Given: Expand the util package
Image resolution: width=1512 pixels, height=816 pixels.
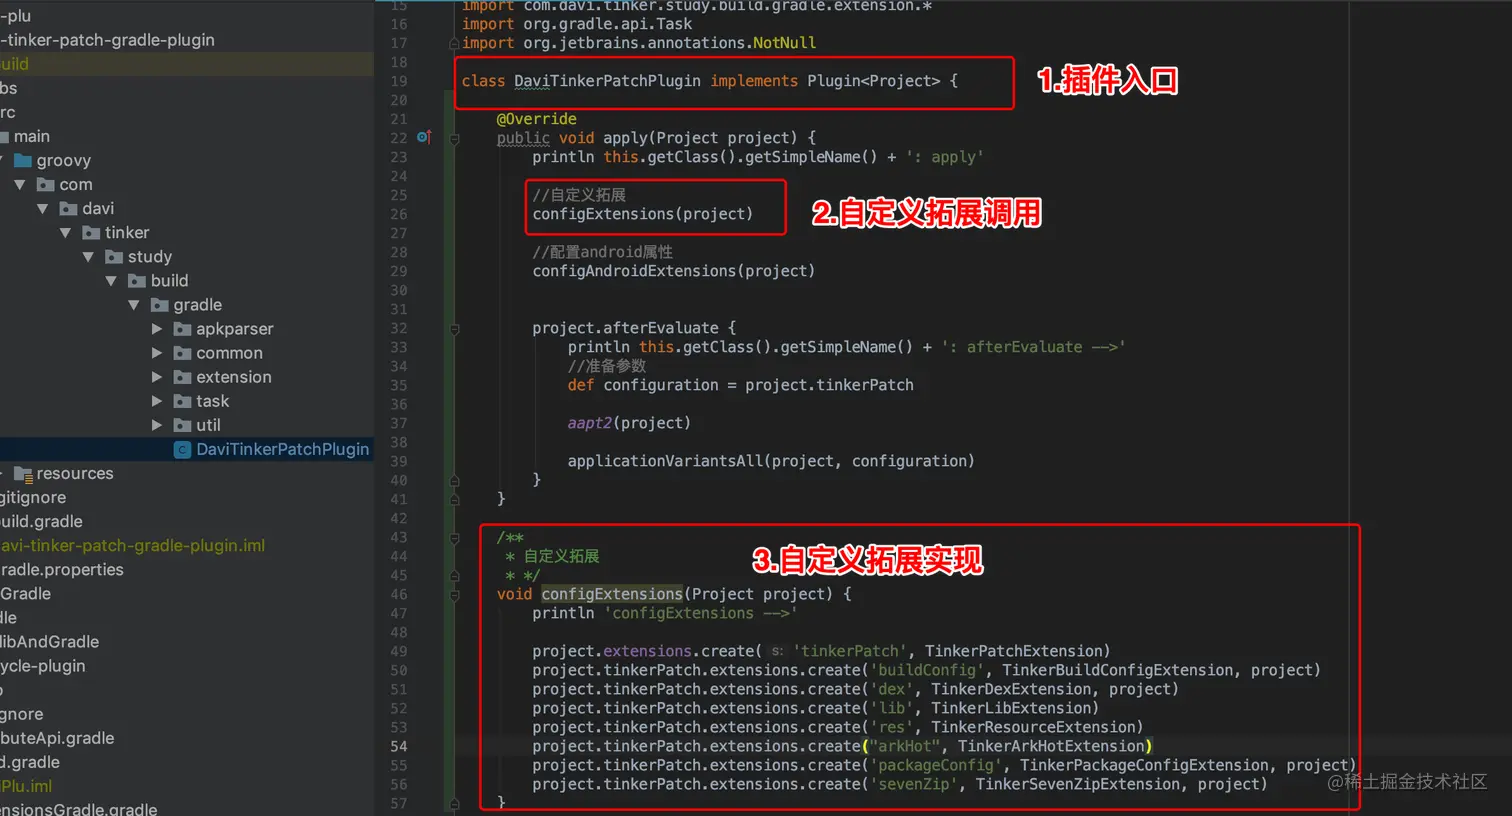Looking at the screenshot, I should tap(157, 425).
